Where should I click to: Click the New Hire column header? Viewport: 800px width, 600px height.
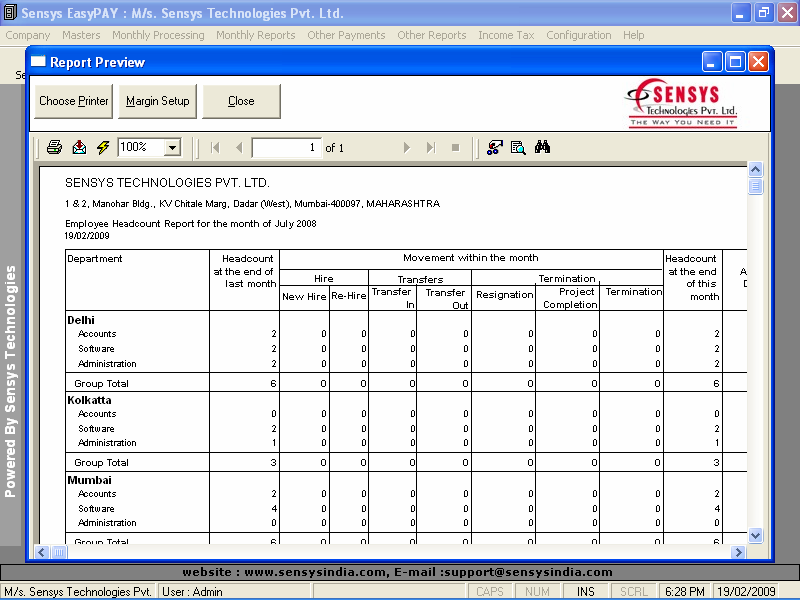[304, 296]
